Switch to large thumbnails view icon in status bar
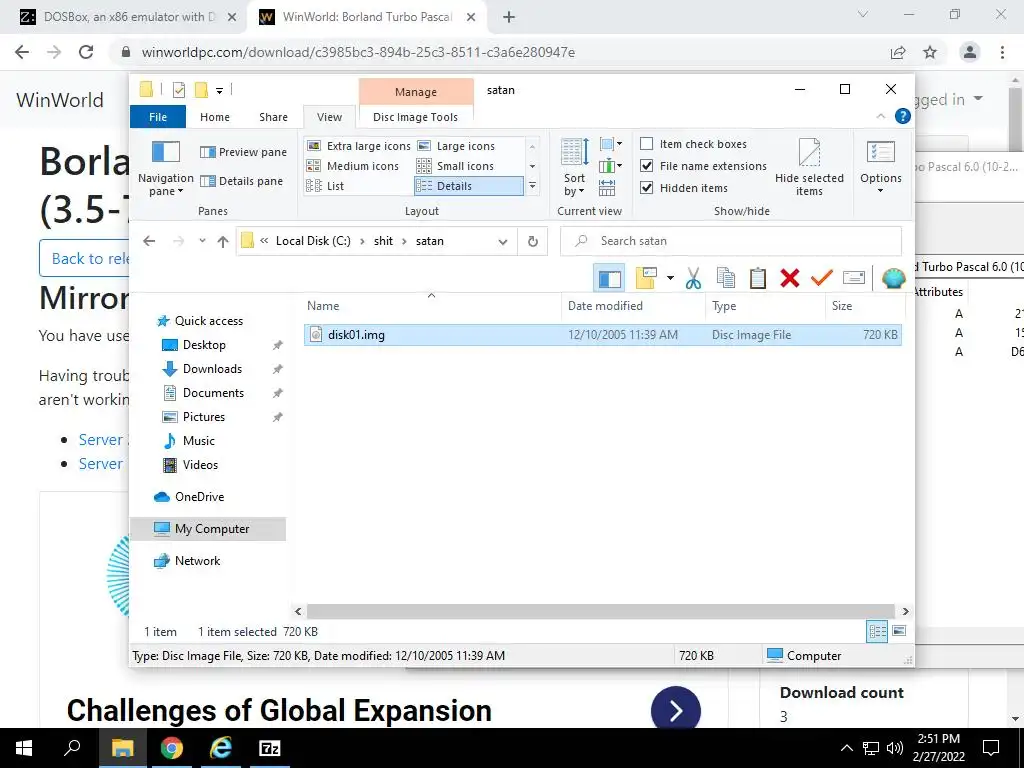Viewport: 1024px width, 768px height. click(x=899, y=631)
